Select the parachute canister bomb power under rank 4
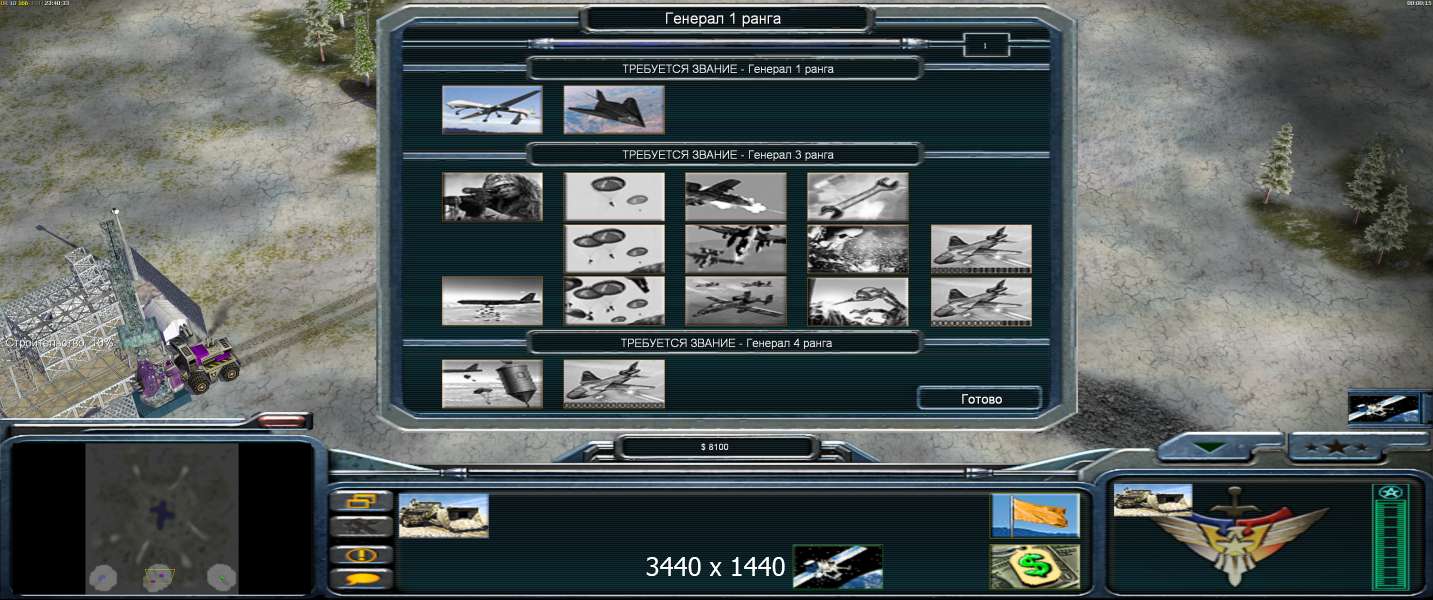Viewport: 1433px width, 600px height. [x=492, y=384]
